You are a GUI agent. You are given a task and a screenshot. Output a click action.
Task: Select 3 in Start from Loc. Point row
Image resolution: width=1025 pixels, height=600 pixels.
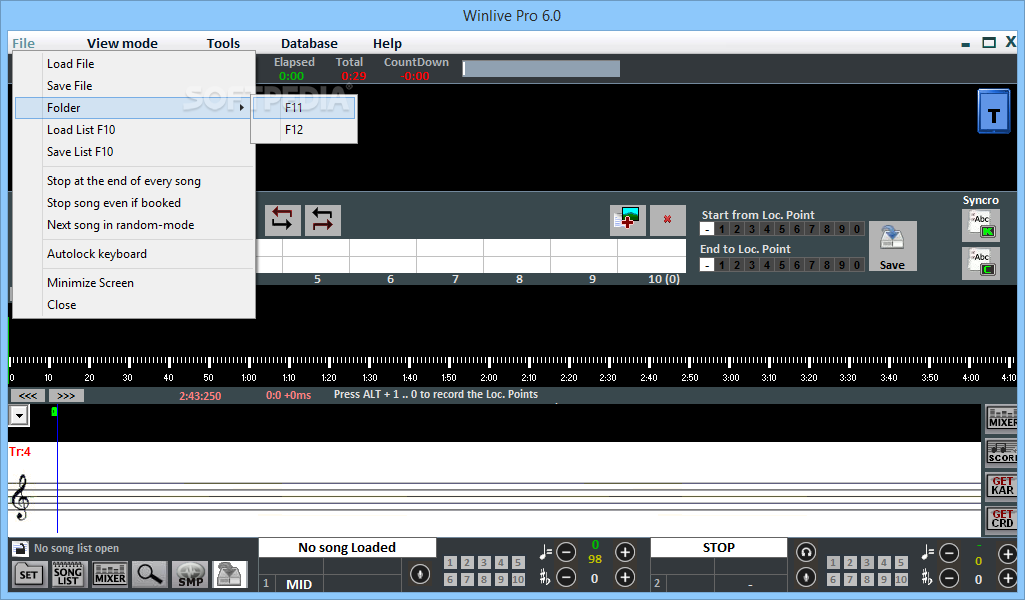(752, 229)
